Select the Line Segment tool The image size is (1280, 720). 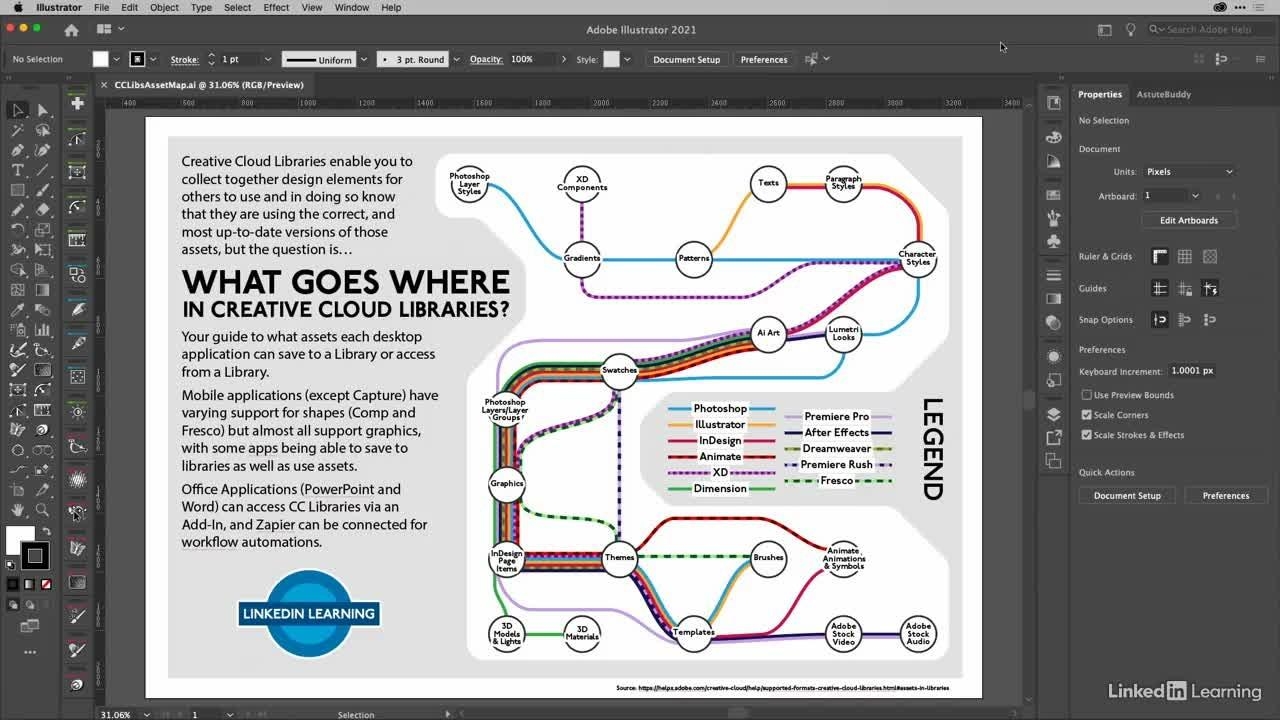tap(43, 170)
